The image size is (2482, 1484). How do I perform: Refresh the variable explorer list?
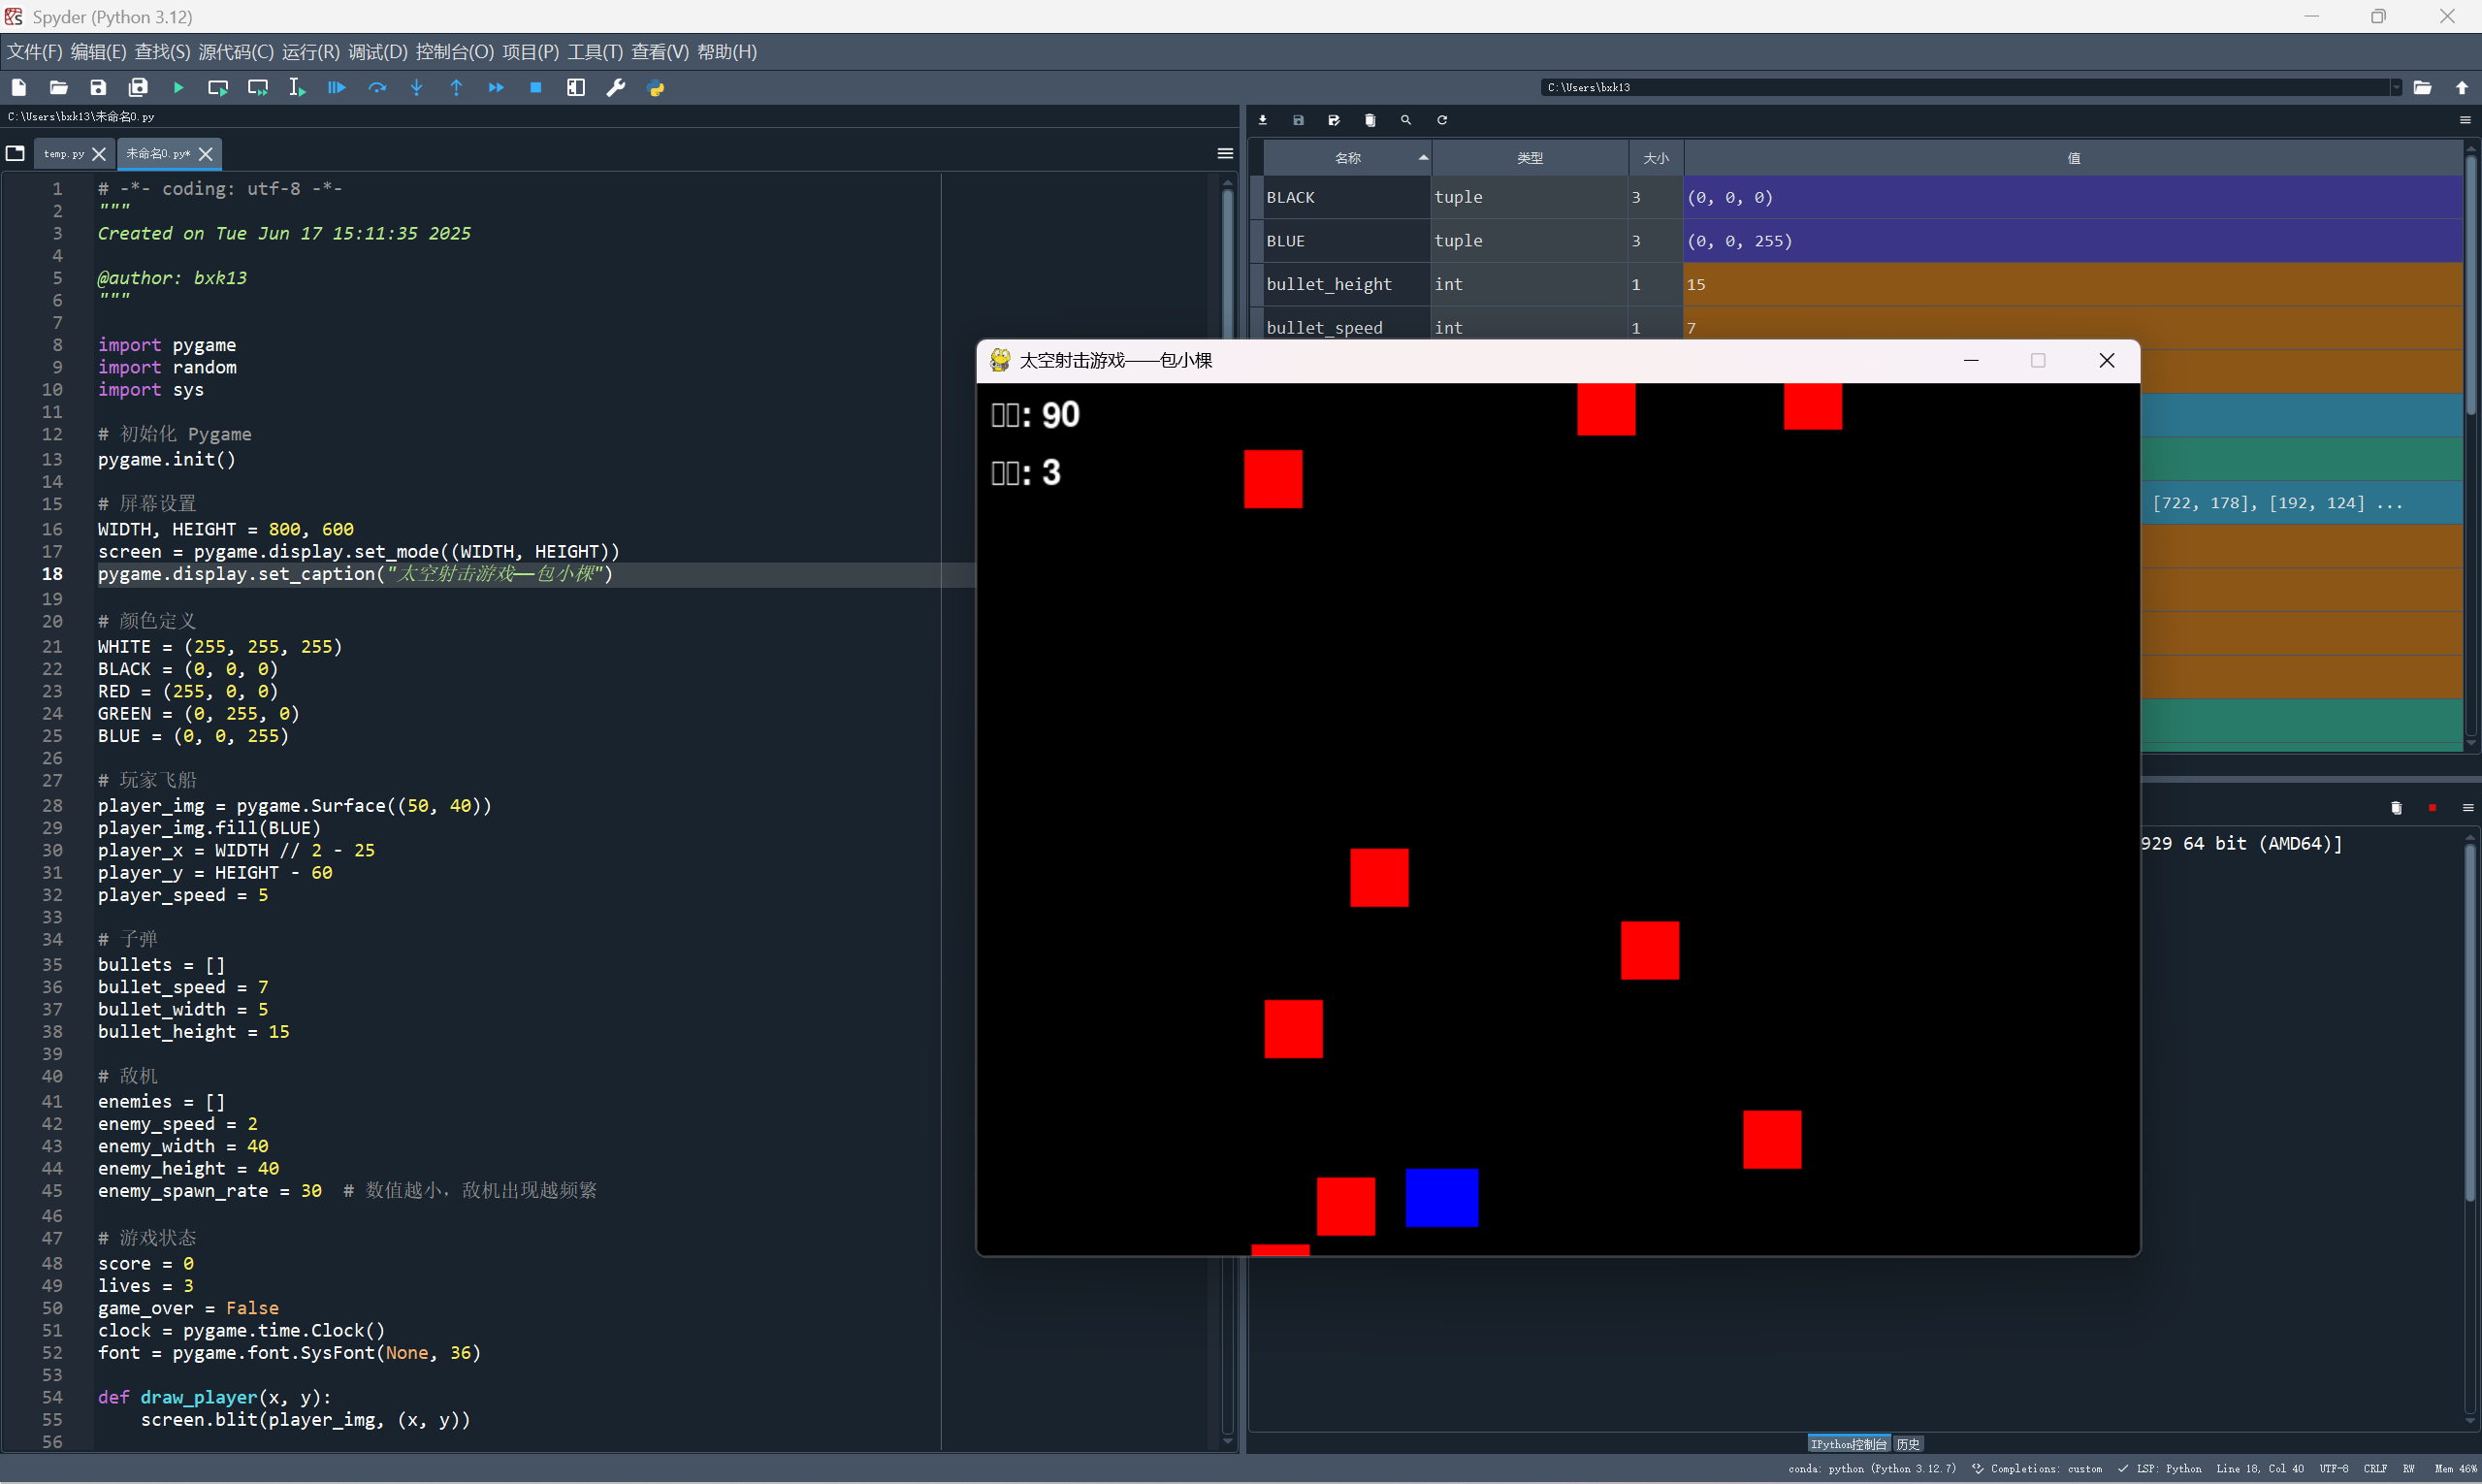[x=1442, y=120]
